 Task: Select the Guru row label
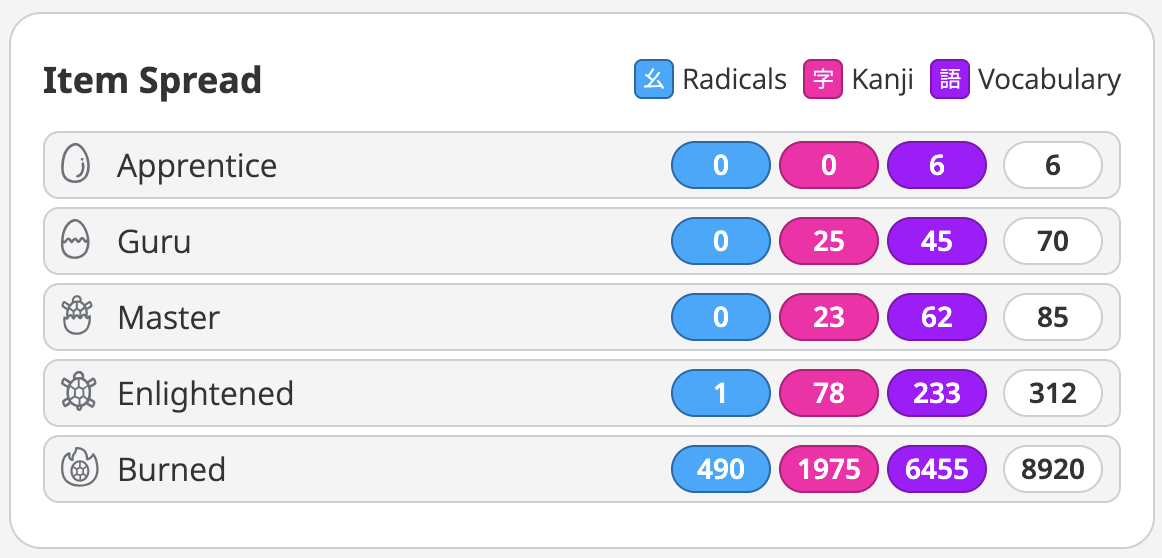[154, 242]
